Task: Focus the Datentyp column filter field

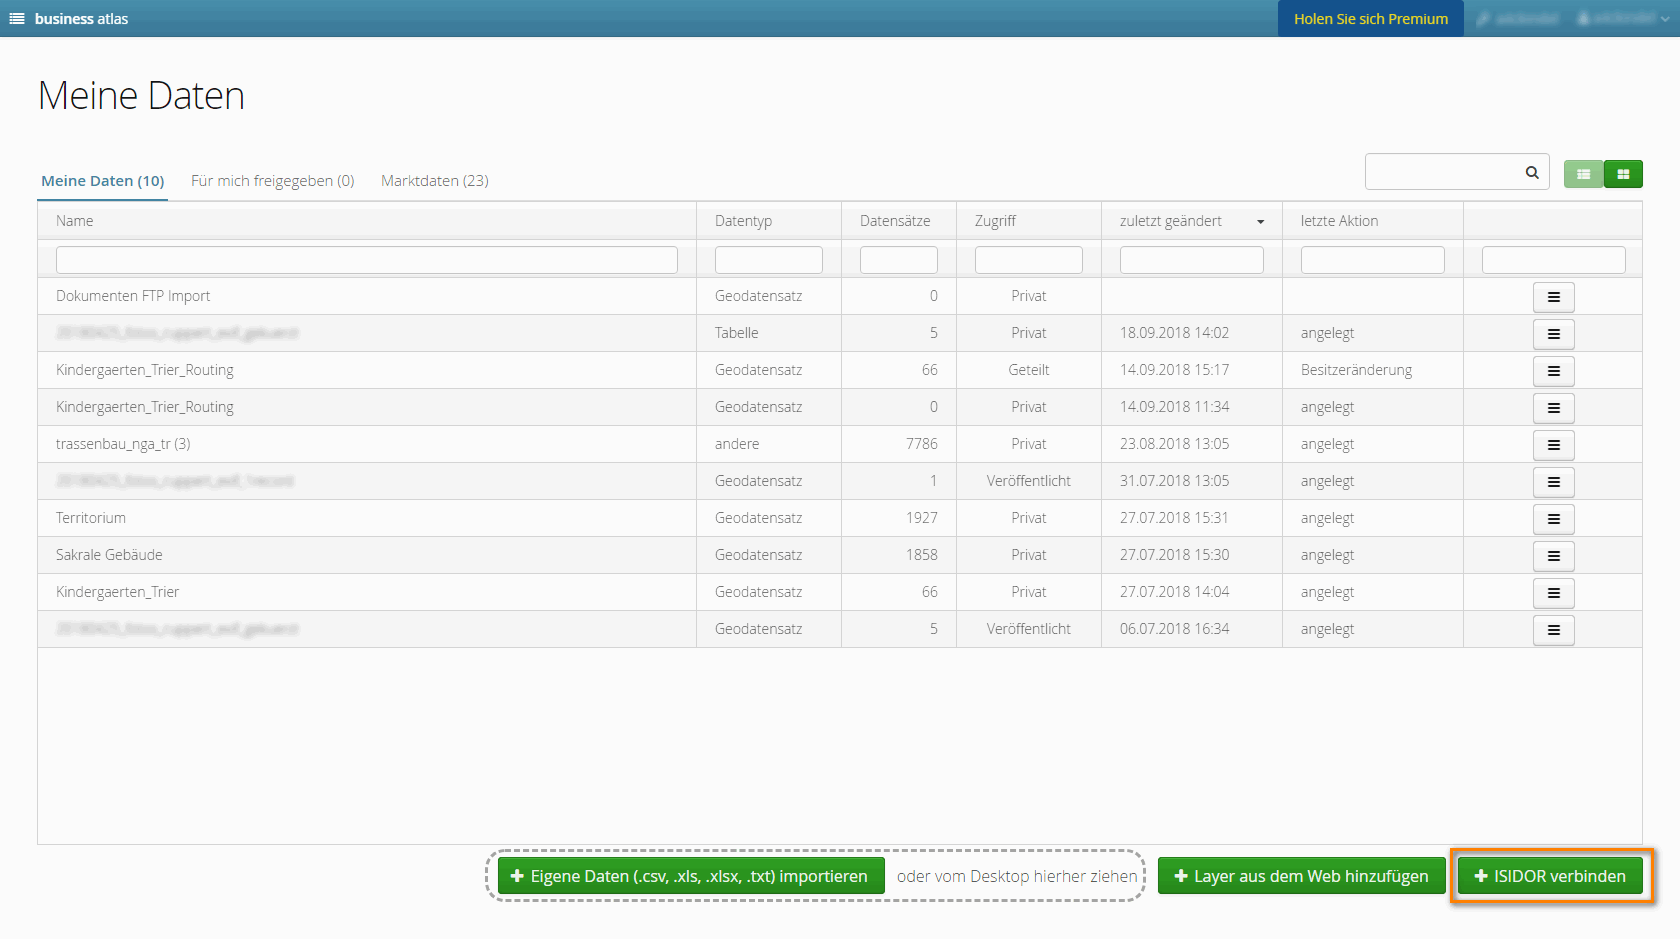Action: tap(768, 260)
